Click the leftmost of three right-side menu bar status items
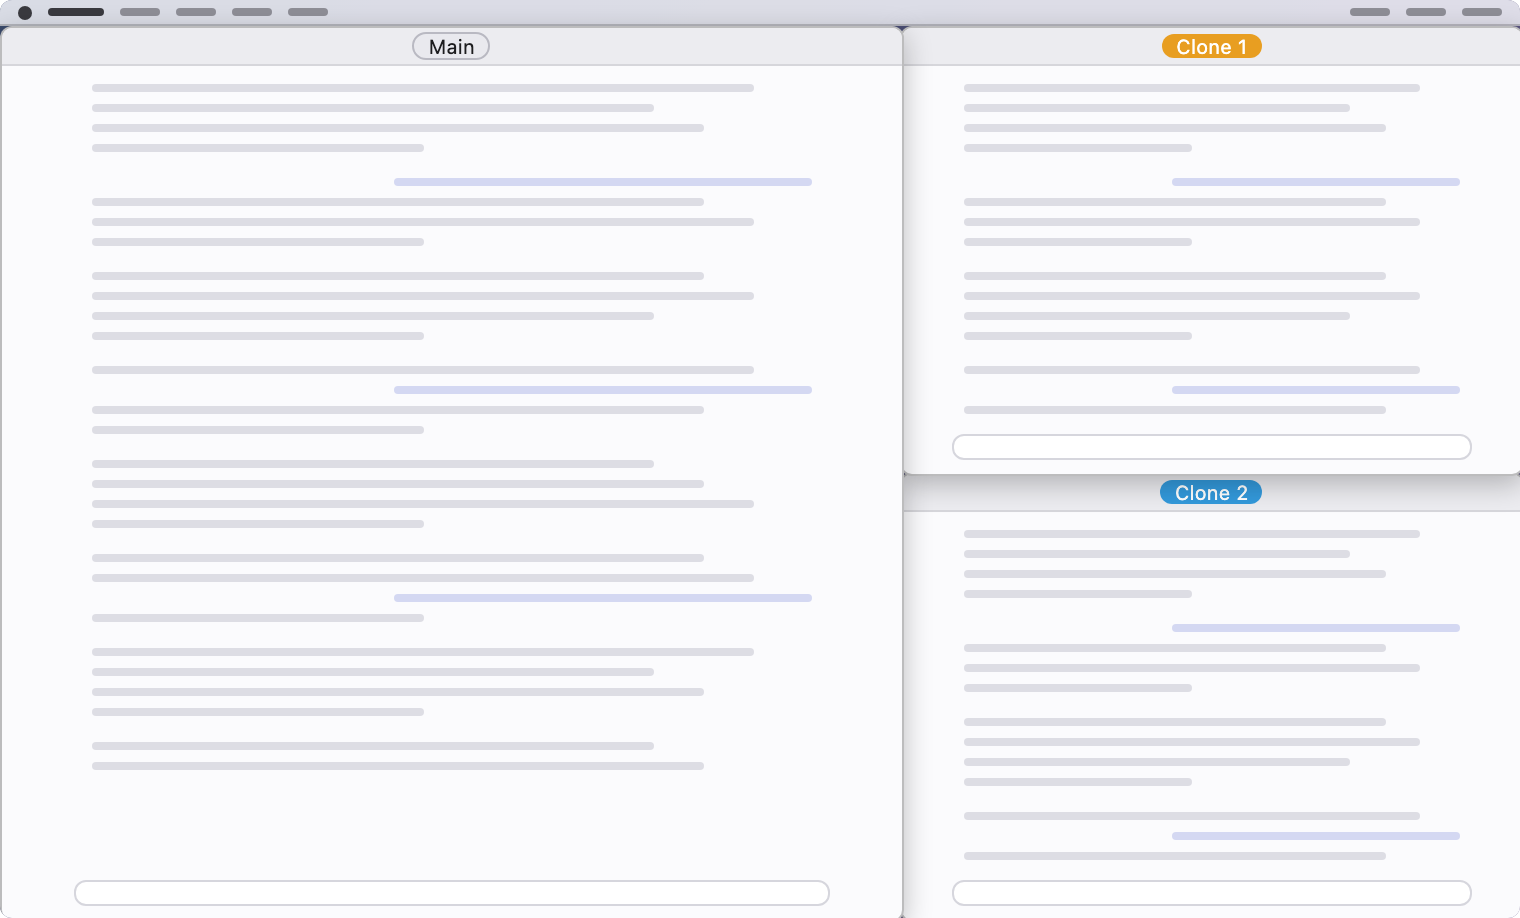 1370,12
